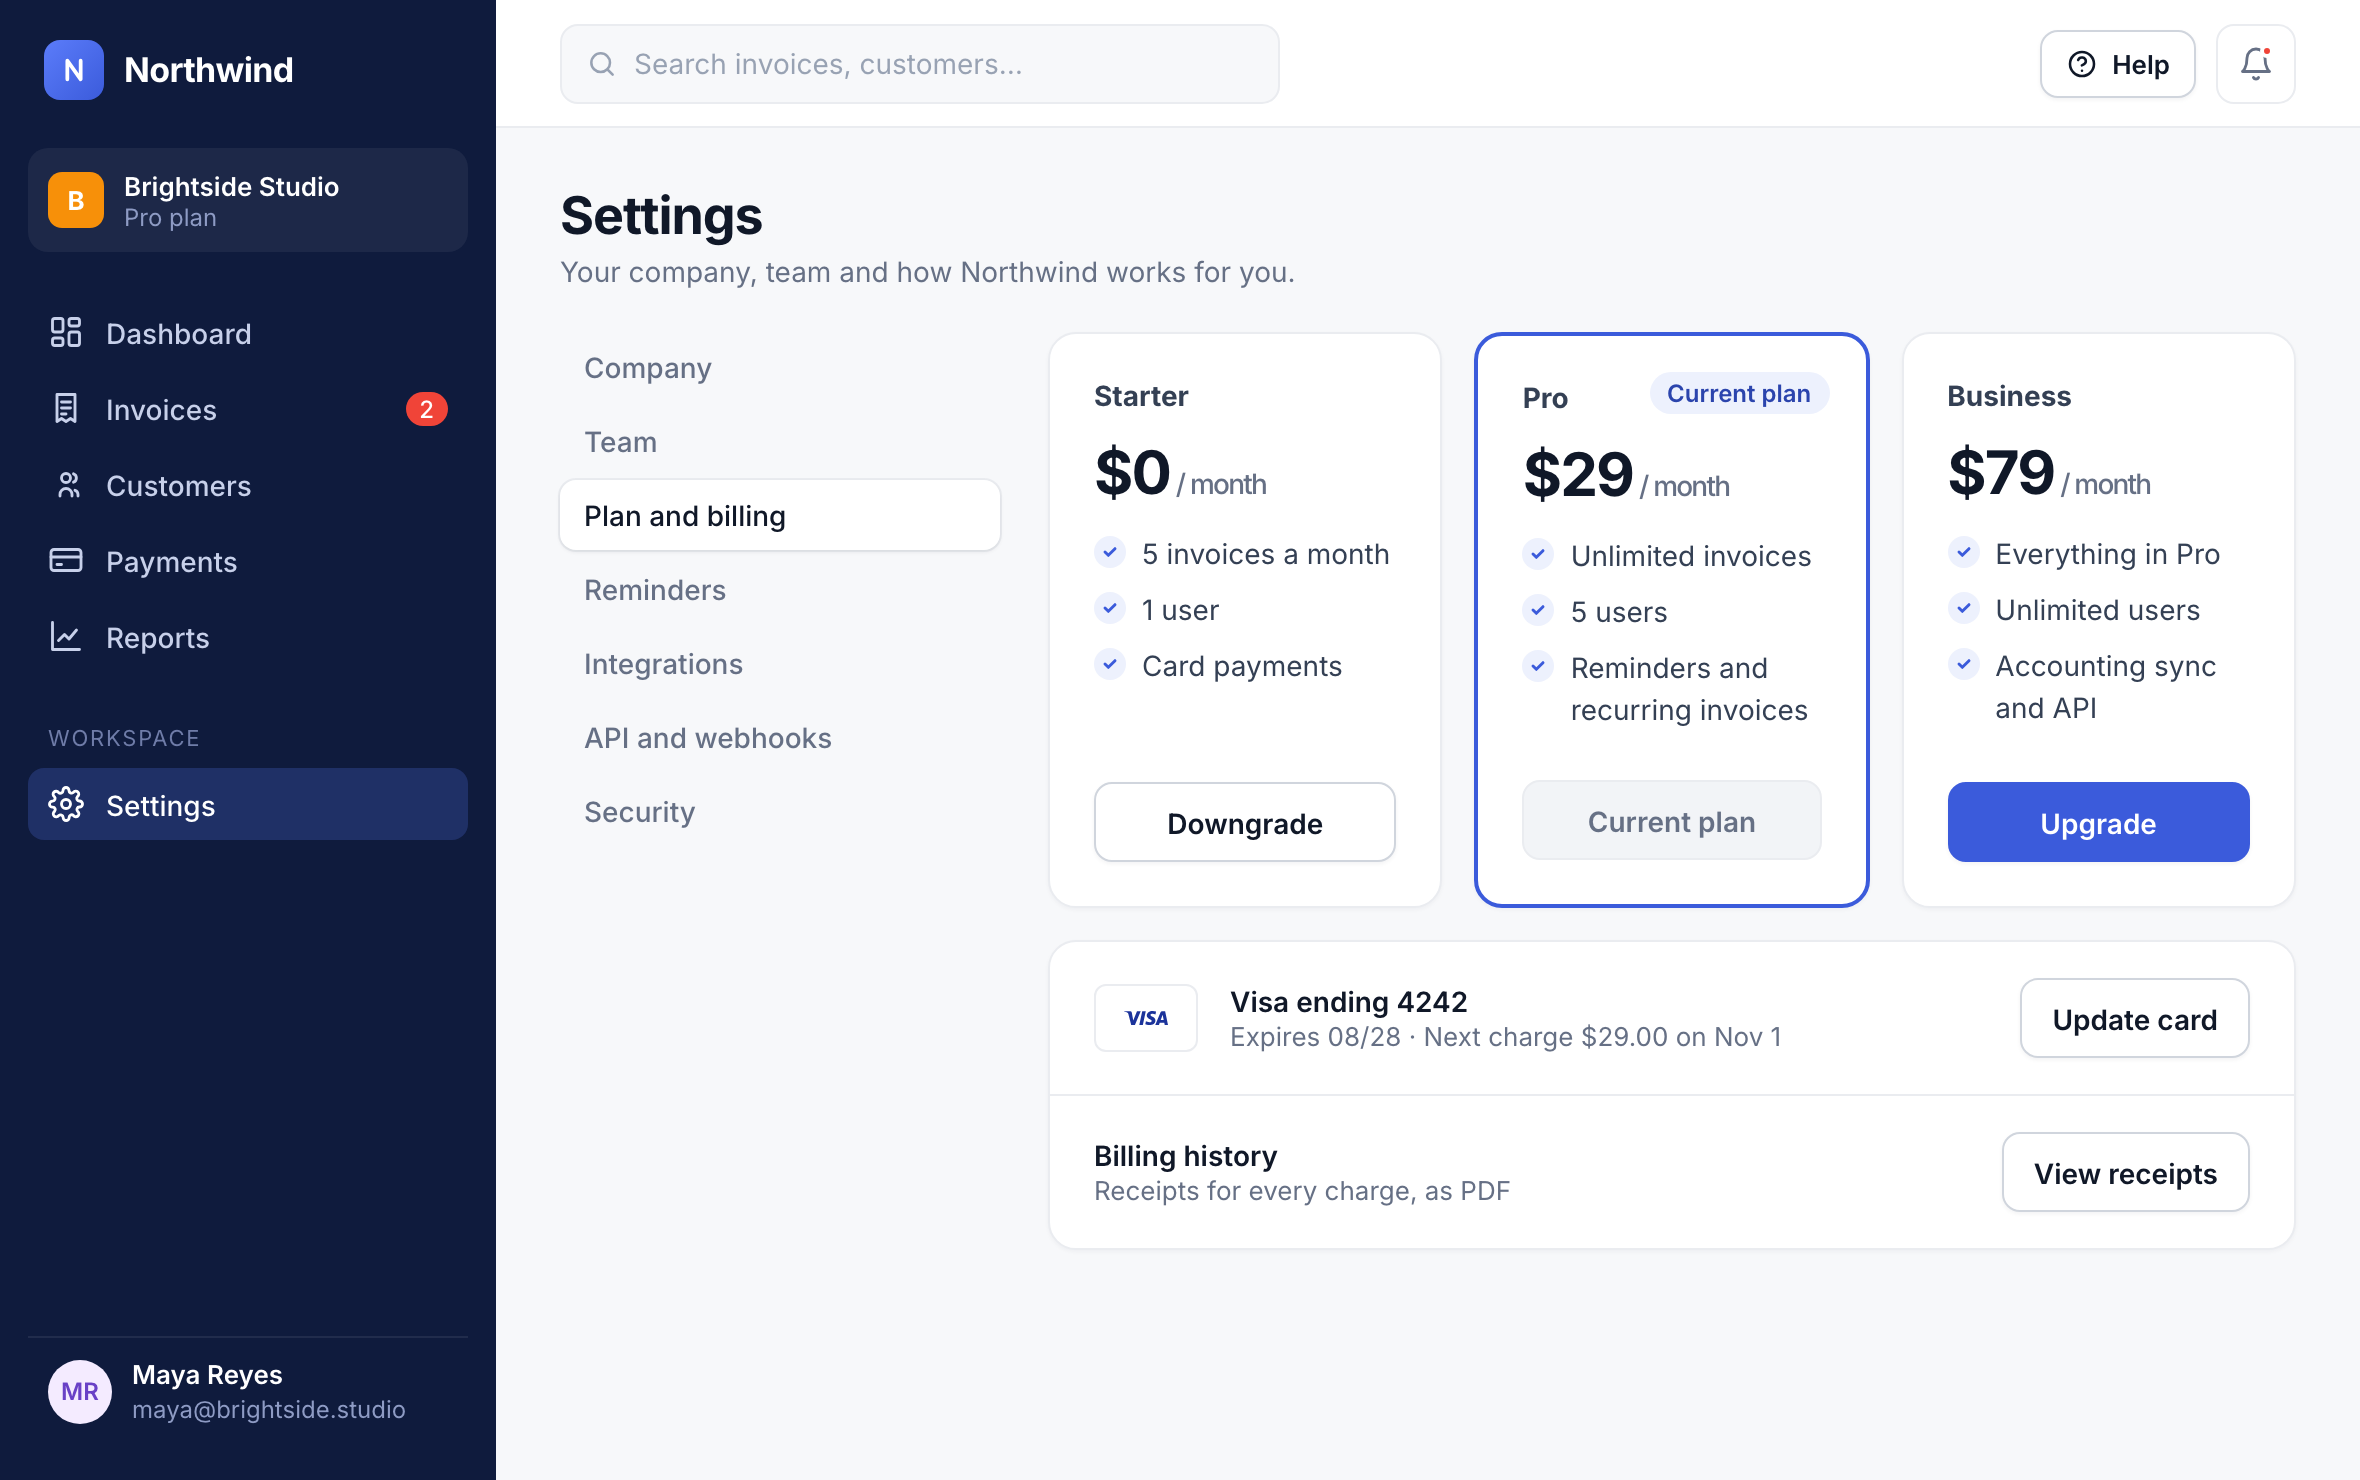Open the Company settings tab

pyautogui.click(x=780, y=368)
